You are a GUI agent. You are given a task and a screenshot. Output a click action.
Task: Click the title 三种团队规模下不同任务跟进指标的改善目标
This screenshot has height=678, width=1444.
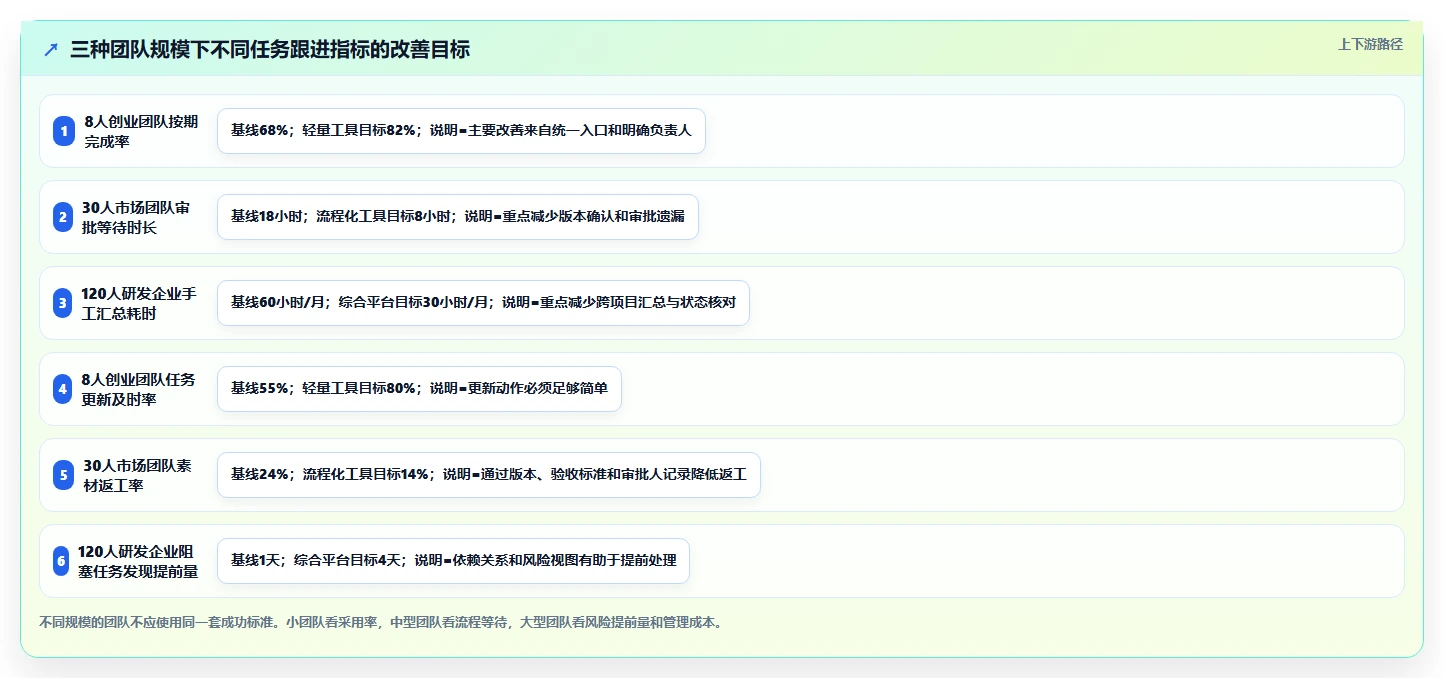[x=270, y=50]
